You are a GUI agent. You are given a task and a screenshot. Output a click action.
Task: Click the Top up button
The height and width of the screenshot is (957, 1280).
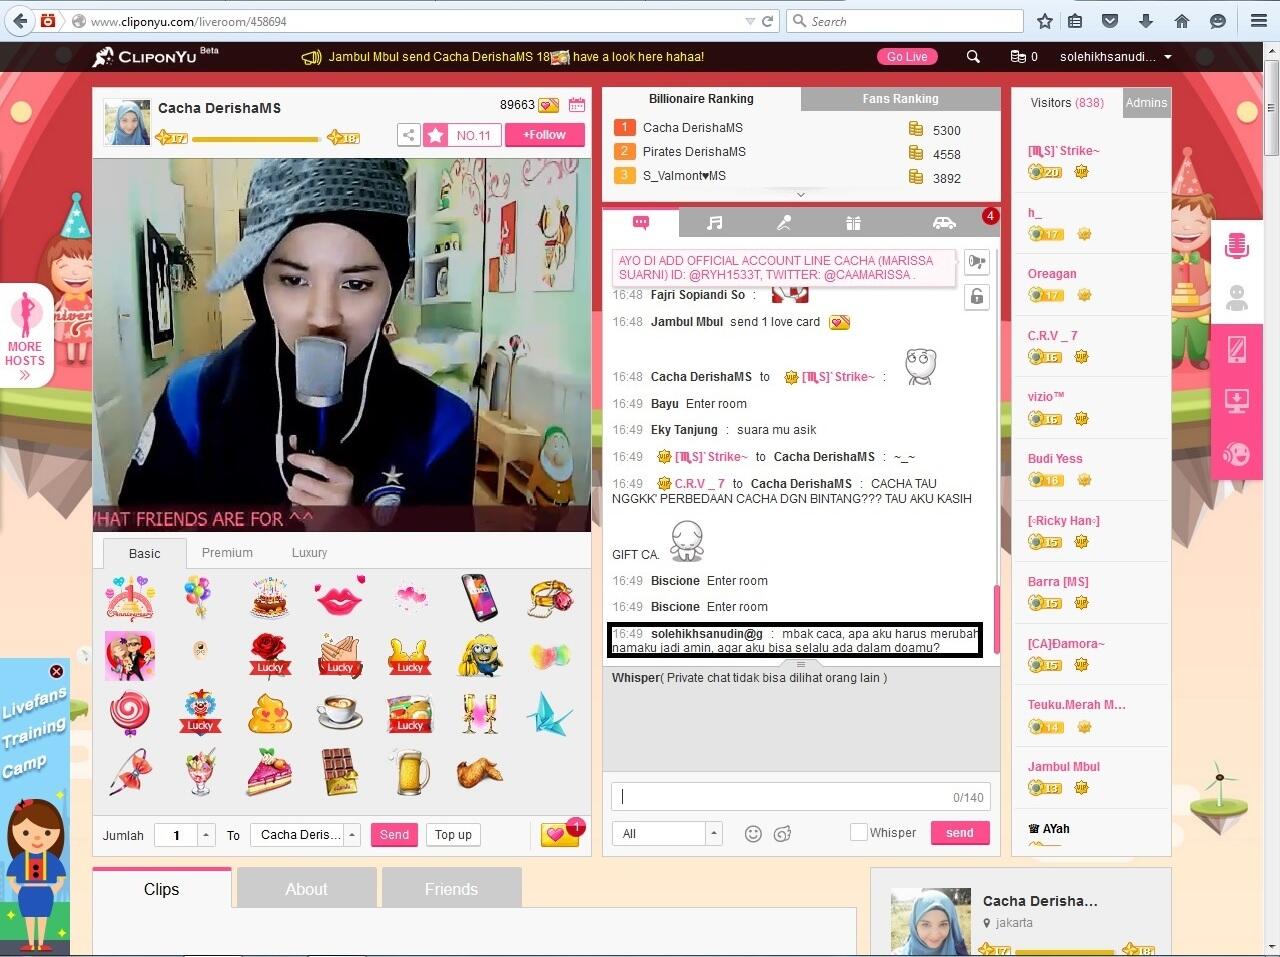pyautogui.click(x=453, y=835)
